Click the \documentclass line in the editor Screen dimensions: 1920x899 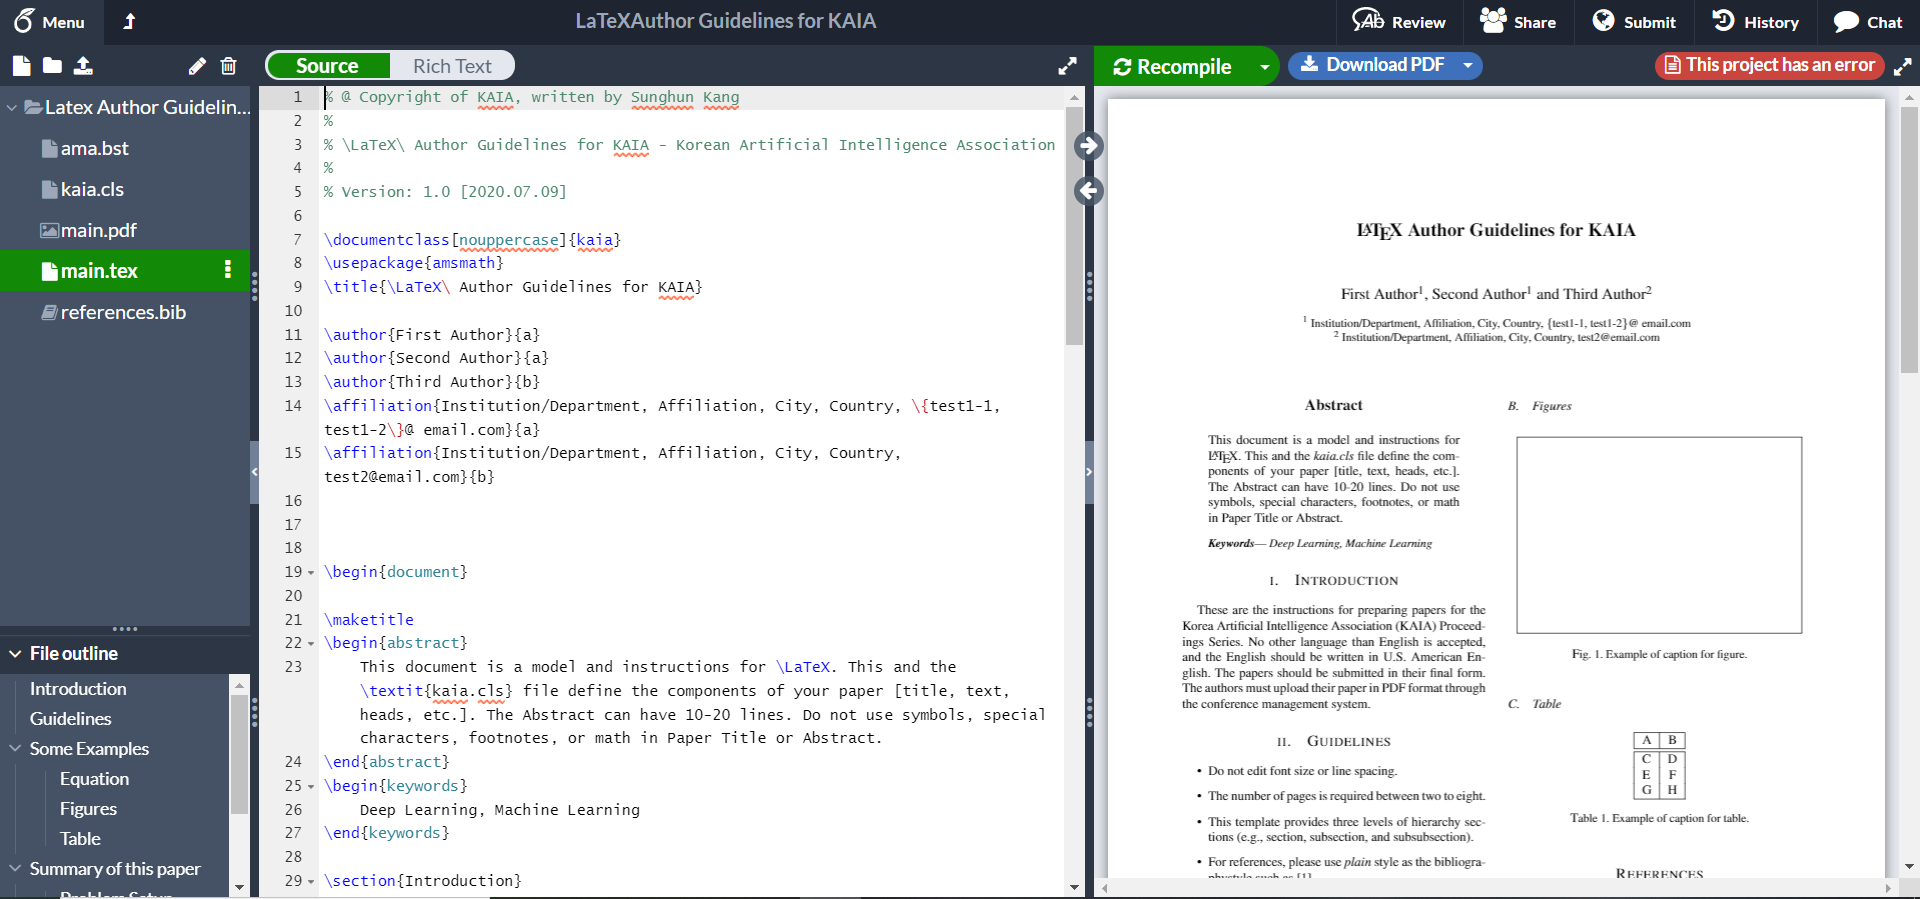click(x=472, y=240)
